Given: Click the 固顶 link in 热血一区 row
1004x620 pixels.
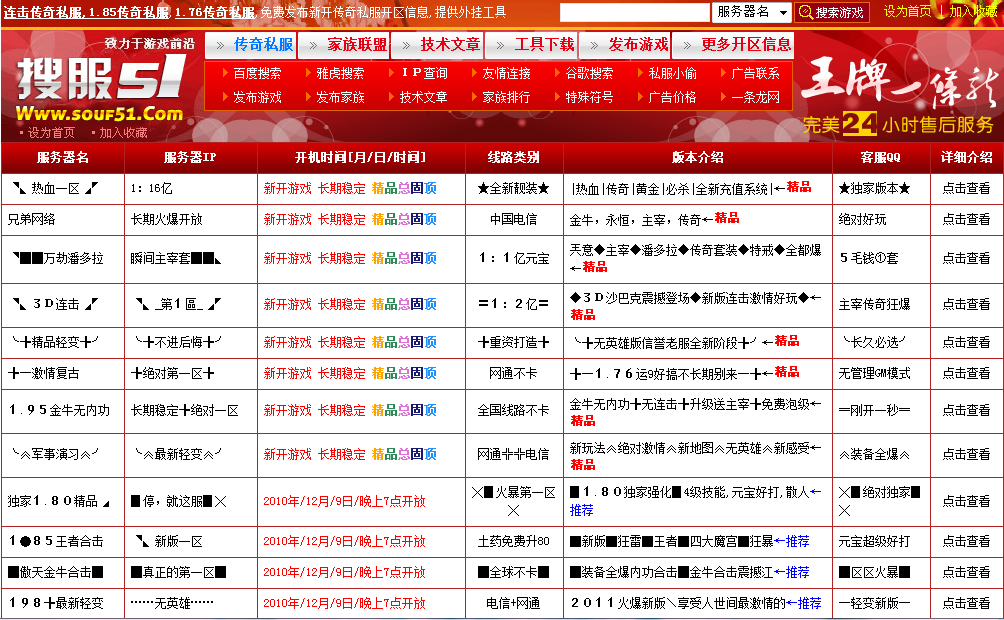Looking at the screenshot, I should pos(424,188).
